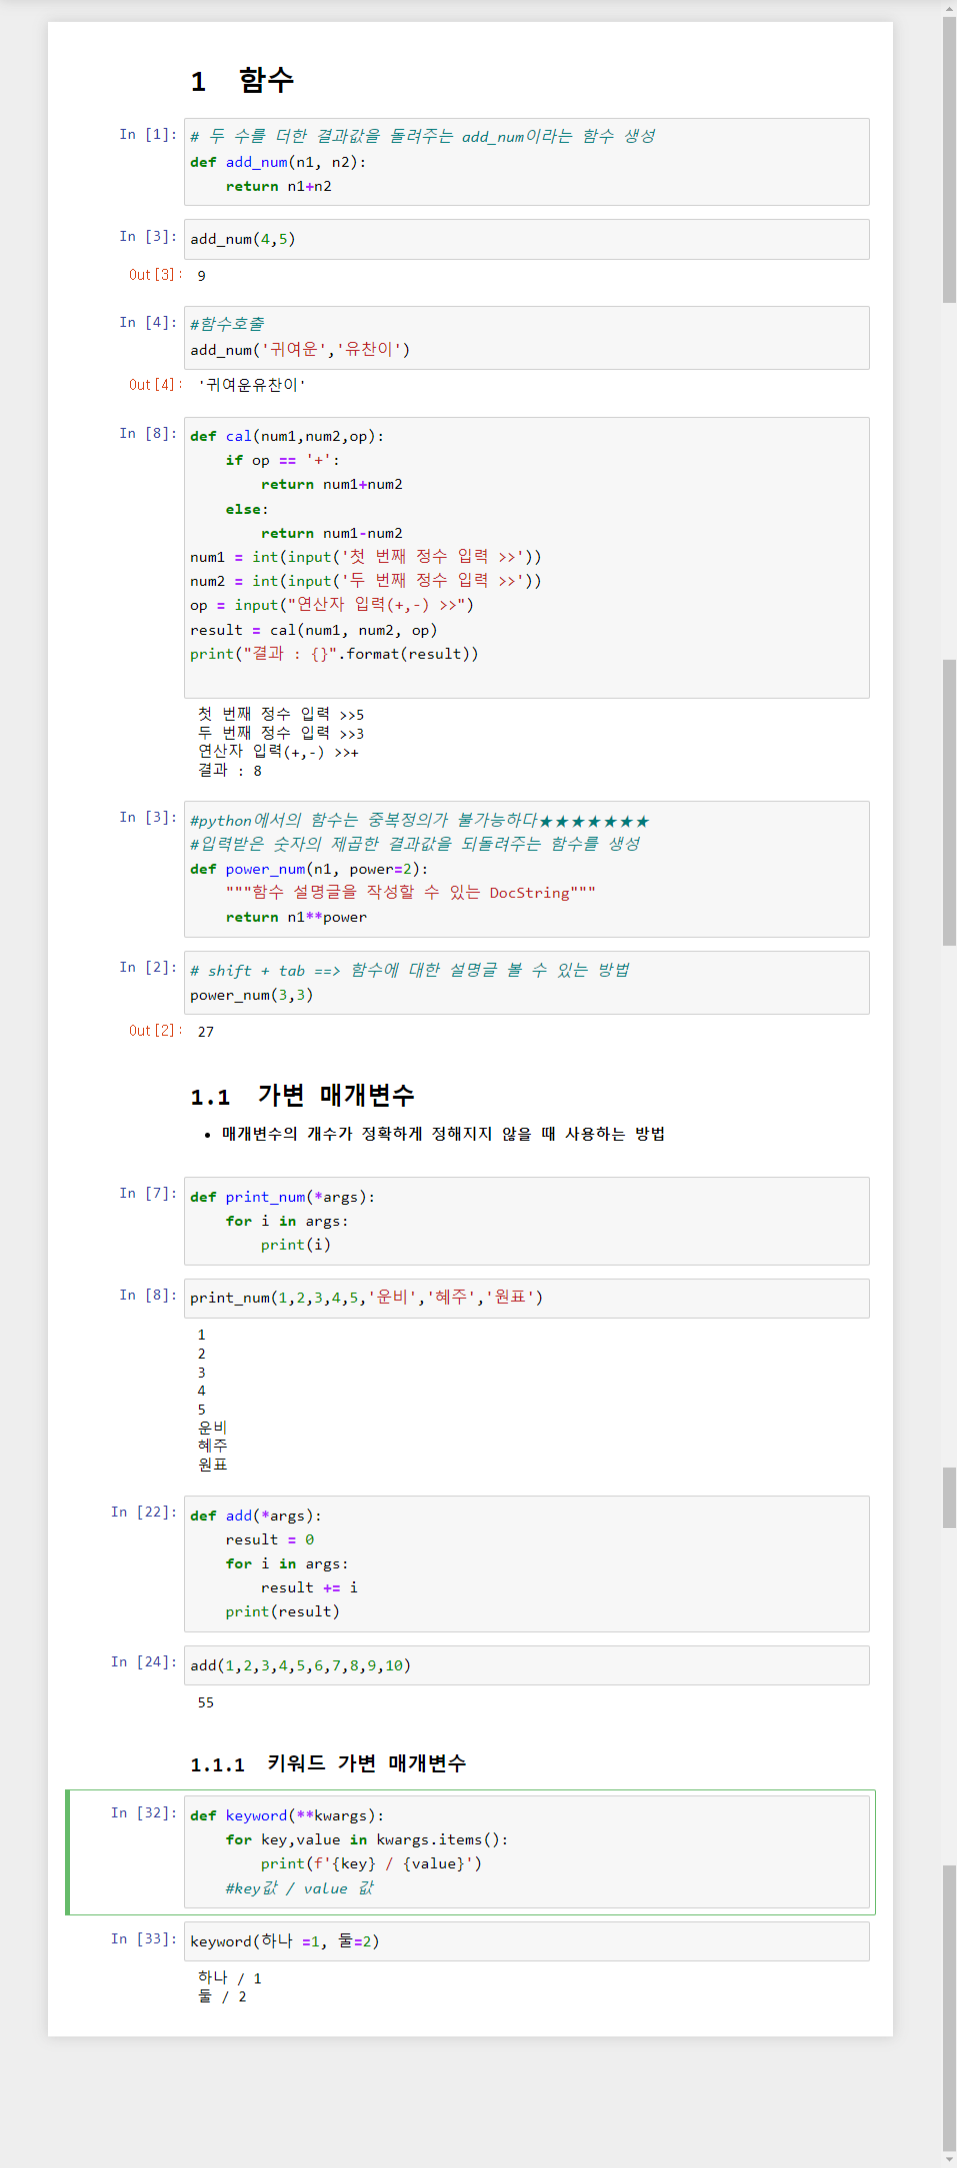Click the '#key값 / value 값' comment

[x=300, y=1888]
